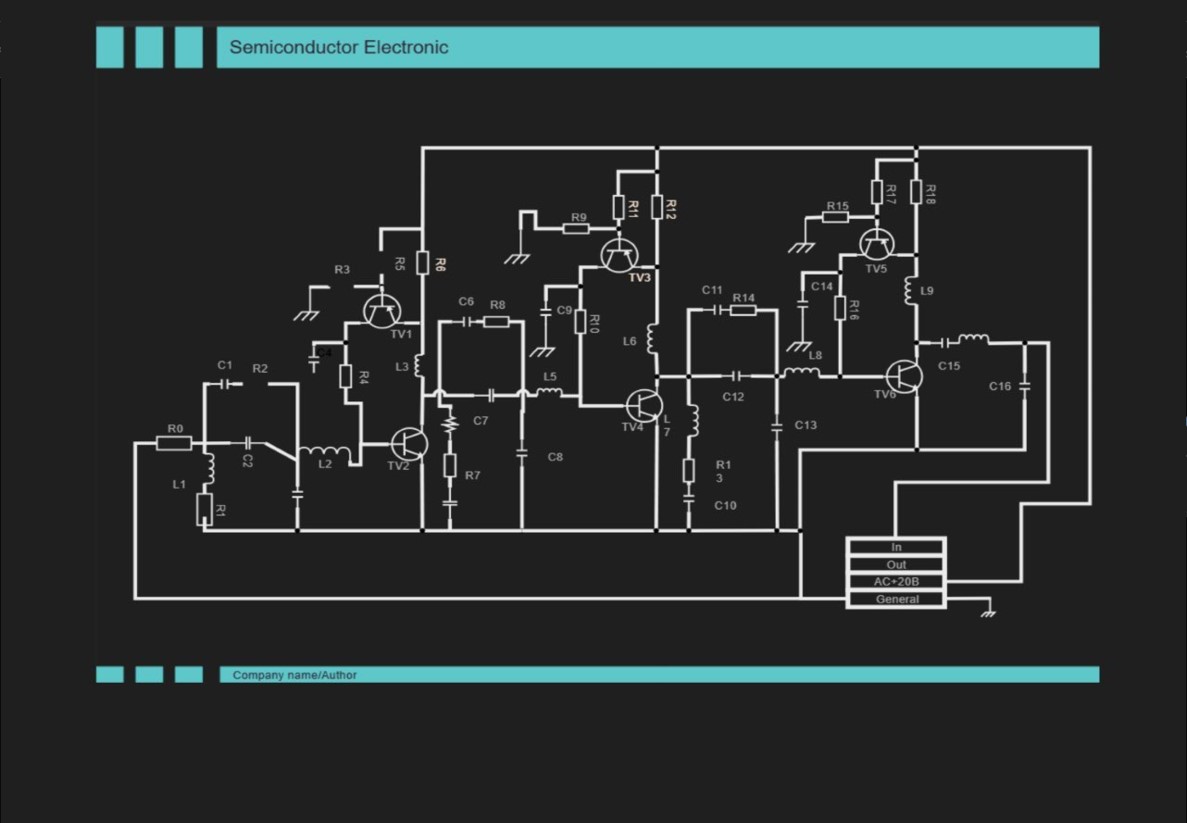
Task: Expand the In connector row
Action: [895, 547]
